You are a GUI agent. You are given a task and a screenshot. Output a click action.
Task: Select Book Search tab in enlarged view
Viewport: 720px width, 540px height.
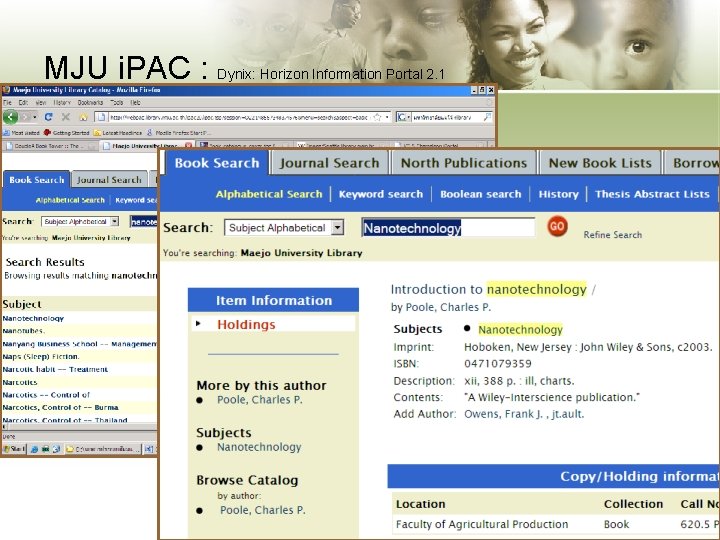point(217,163)
